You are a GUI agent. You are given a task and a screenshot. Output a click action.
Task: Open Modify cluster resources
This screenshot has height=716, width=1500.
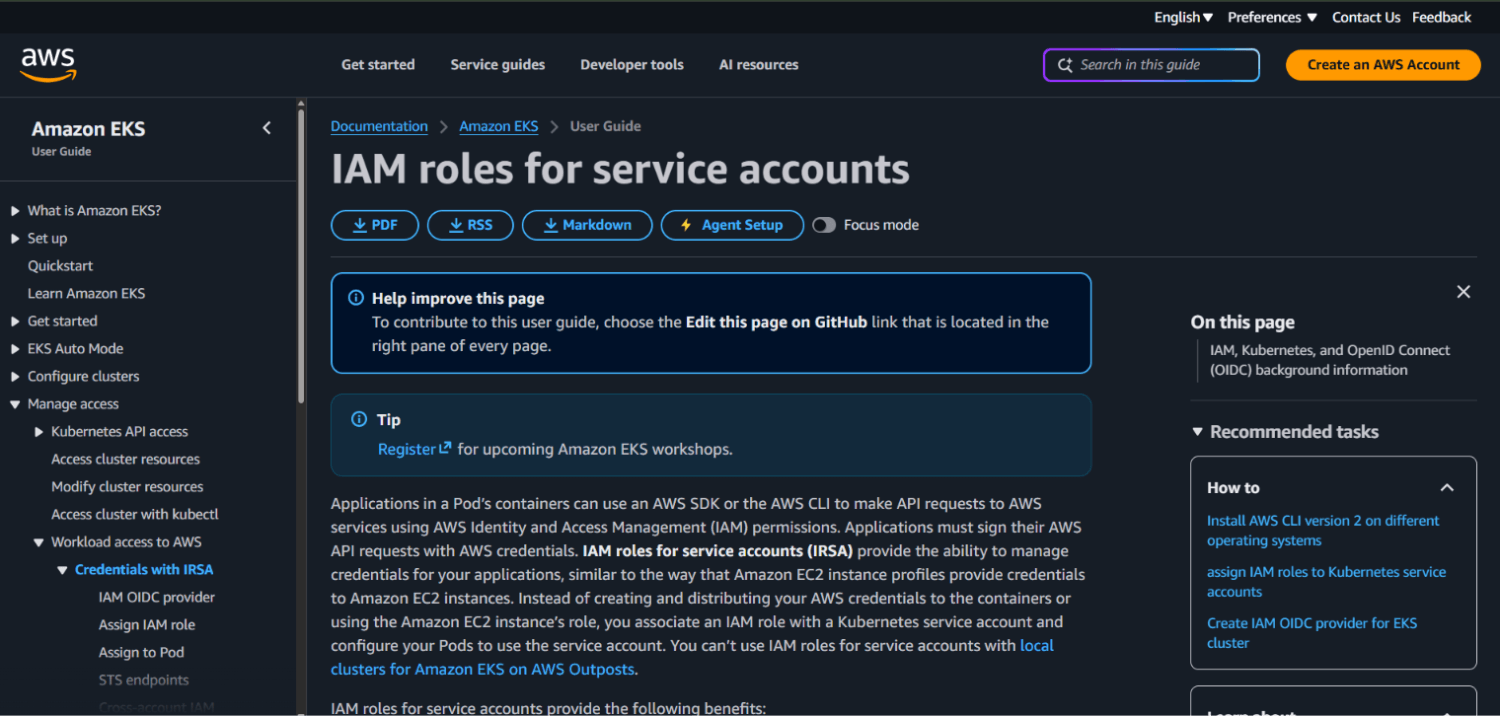[x=127, y=487]
